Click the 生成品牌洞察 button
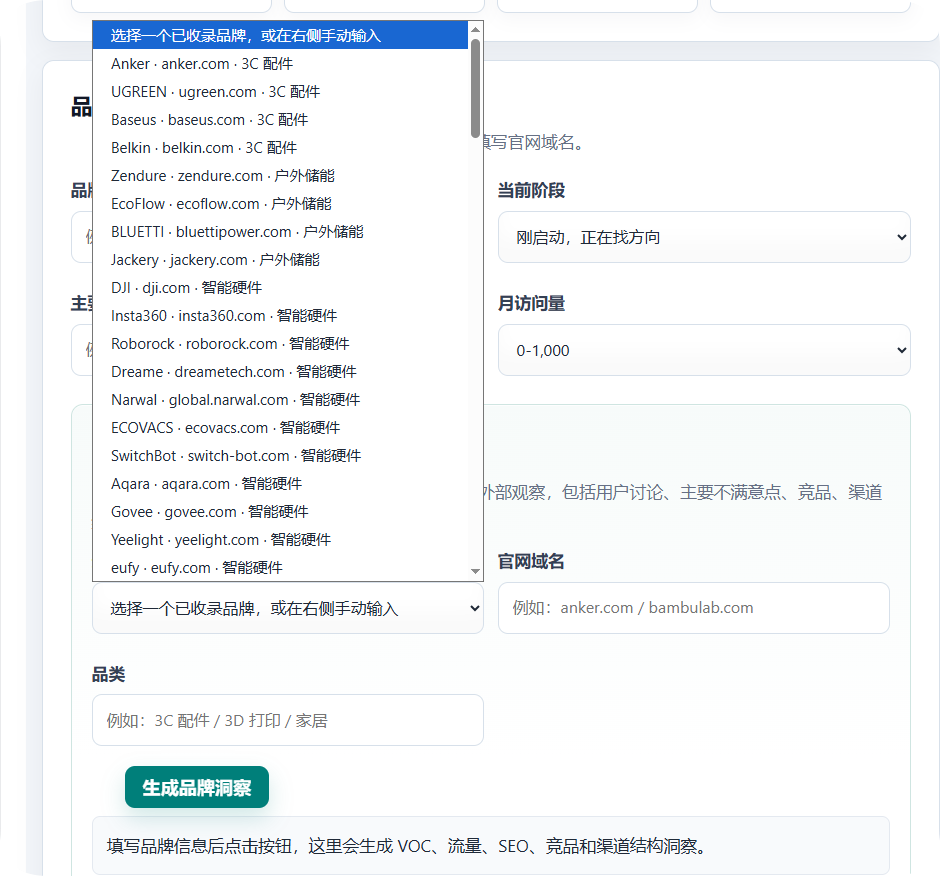Image resolution: width=940 pixels, height=876 pixels. [x=197, y=787]
